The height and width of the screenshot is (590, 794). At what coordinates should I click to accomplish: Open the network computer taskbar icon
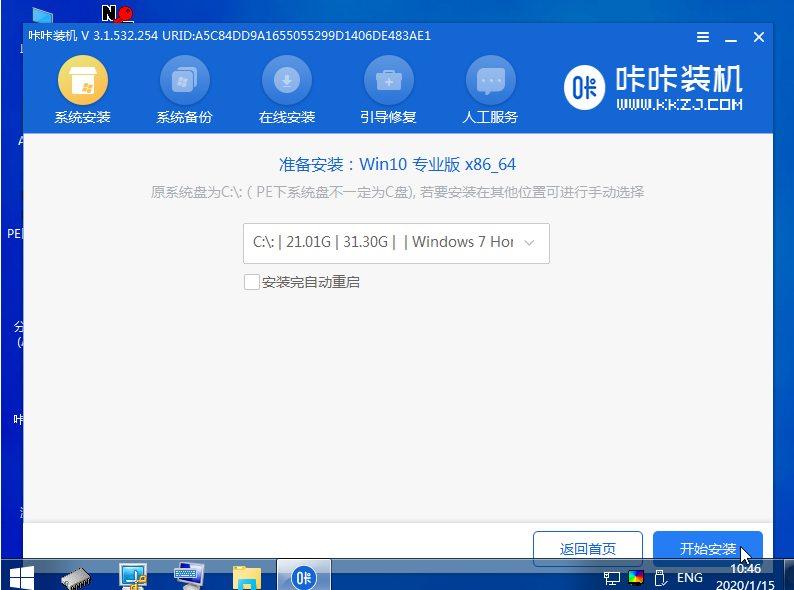133,577
